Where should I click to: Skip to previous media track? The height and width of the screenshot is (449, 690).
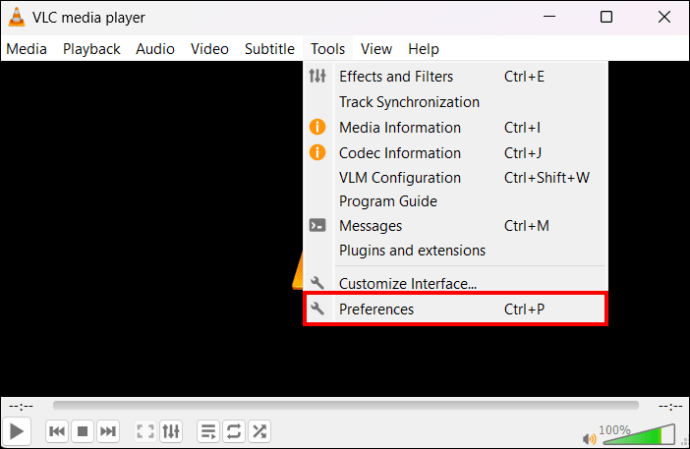click(57, 431)
